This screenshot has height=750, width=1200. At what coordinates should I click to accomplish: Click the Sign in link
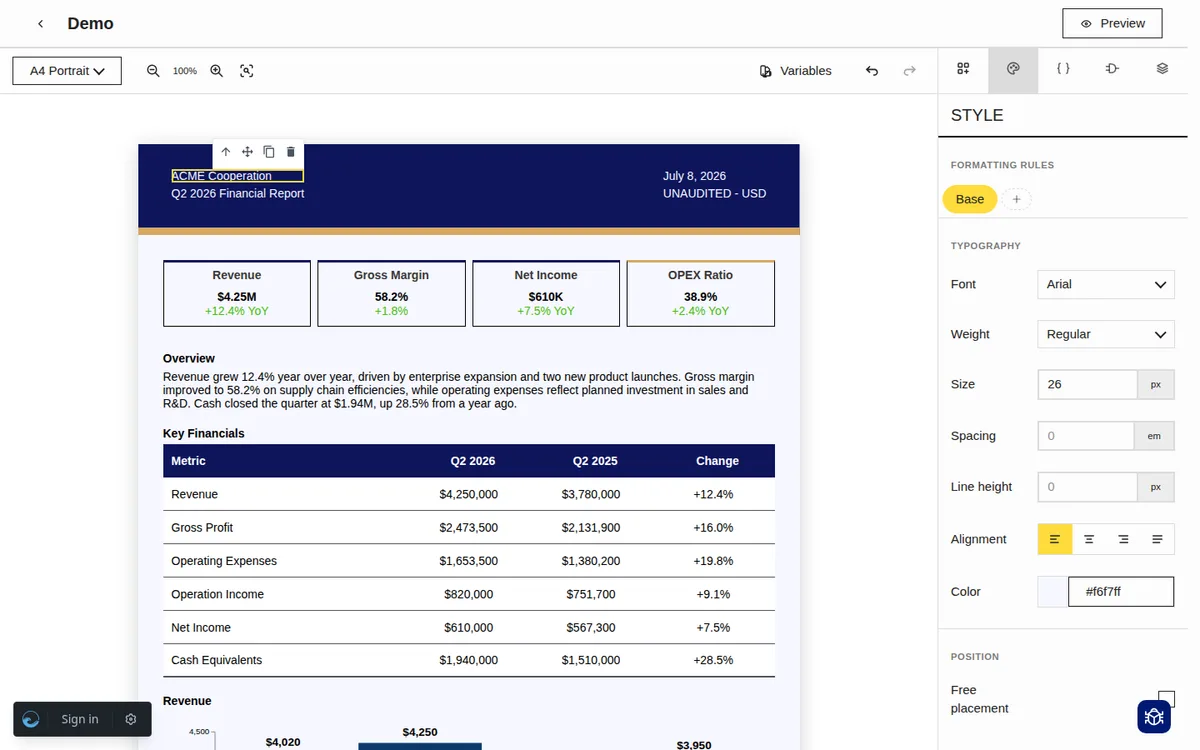coord(80,719)
